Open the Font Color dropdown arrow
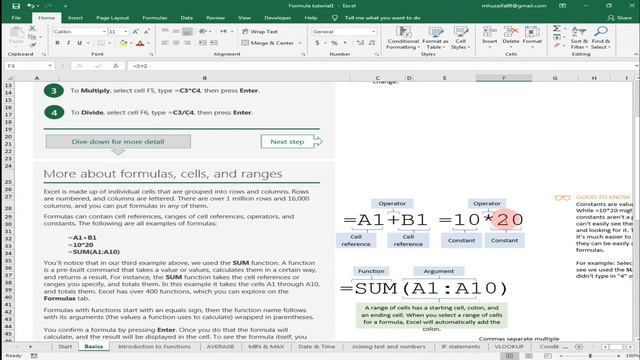This screenshot has width=640, height=360. (x=148, y=43)
